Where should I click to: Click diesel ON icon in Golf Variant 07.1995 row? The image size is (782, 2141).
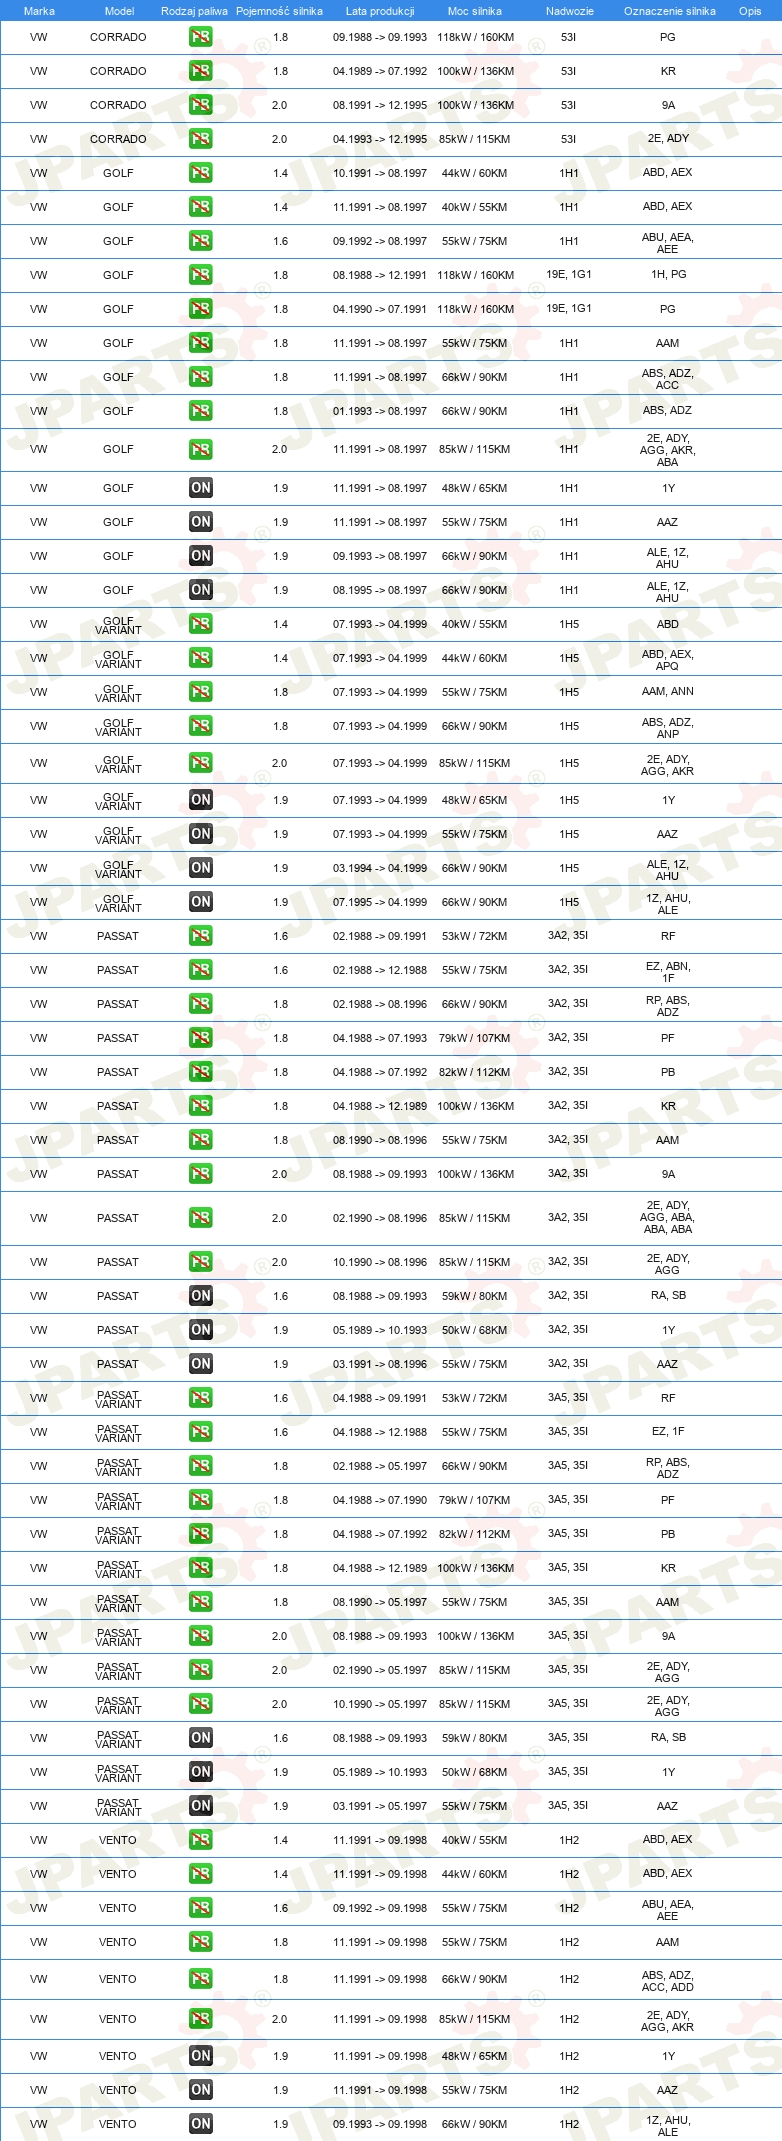point(200,902)
